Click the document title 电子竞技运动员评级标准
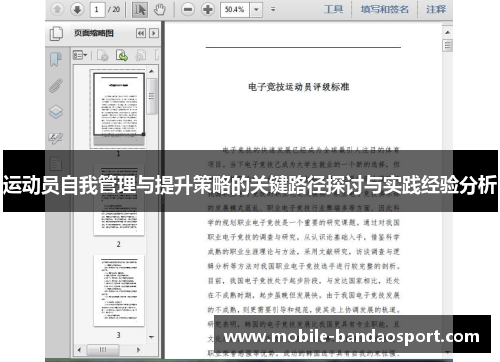Viewport: 500px width, 362px height. tap(299, 87)
